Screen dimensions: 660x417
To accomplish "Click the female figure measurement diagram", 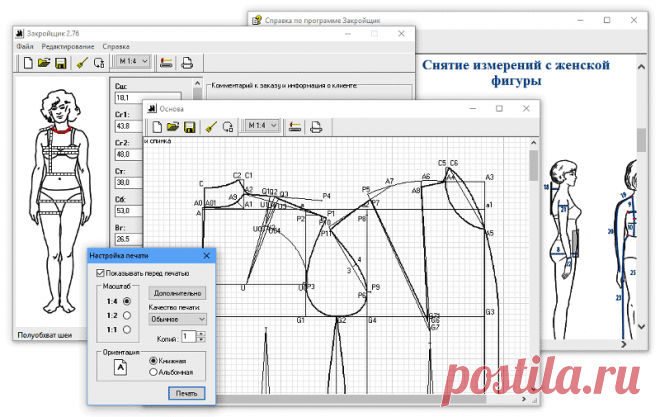I will (61, 201).
